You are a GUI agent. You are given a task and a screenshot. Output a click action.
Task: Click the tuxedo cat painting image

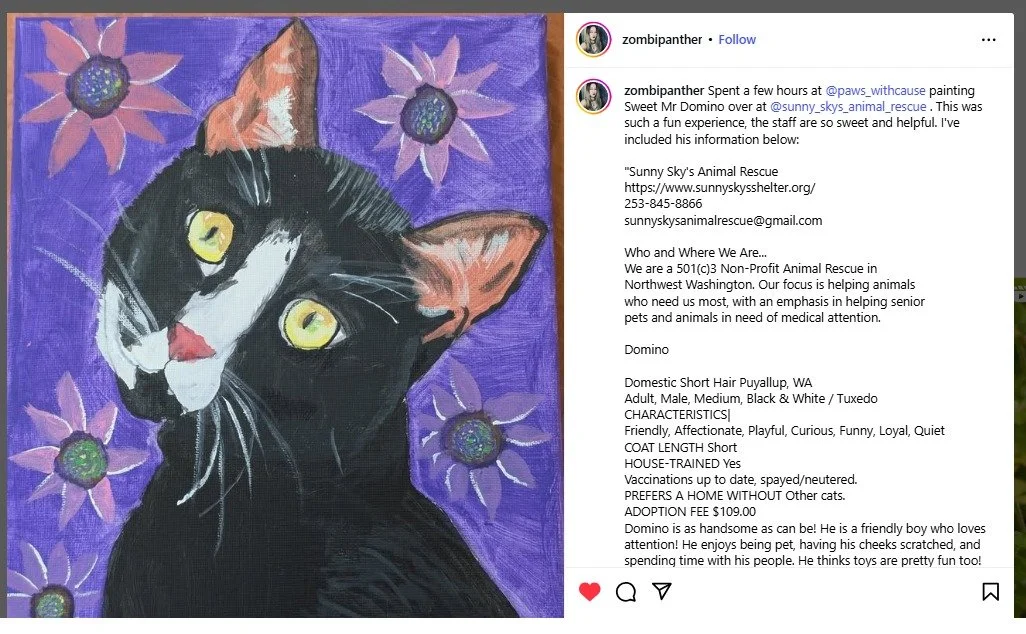285,315
